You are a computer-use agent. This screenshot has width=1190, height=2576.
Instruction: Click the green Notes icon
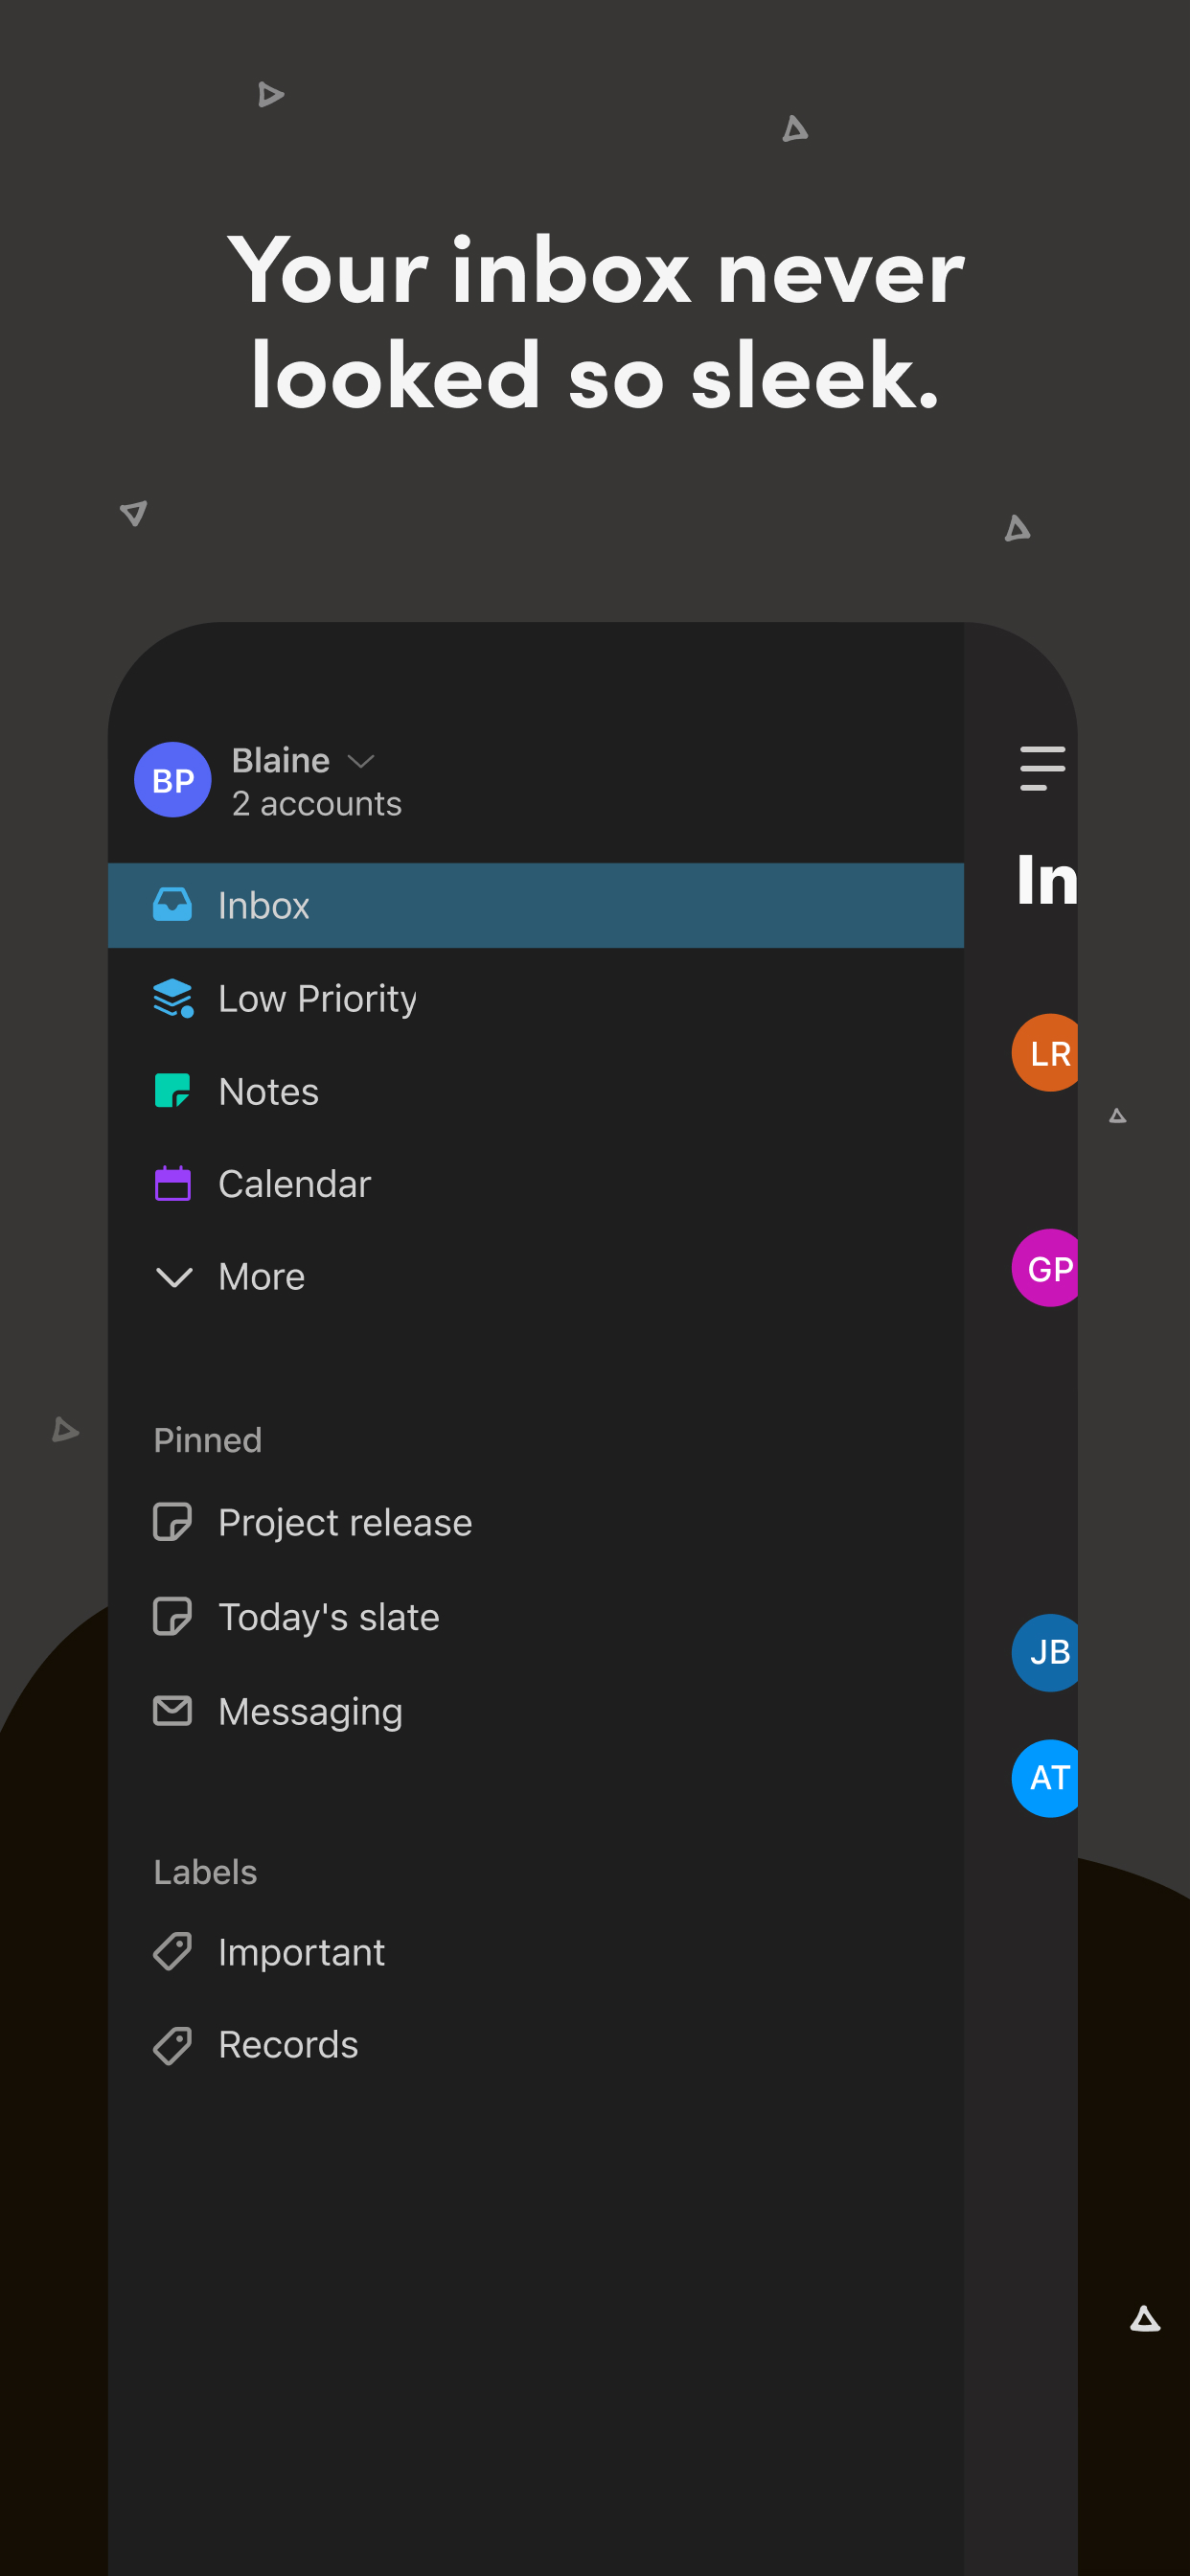(x=172, y=1091)
